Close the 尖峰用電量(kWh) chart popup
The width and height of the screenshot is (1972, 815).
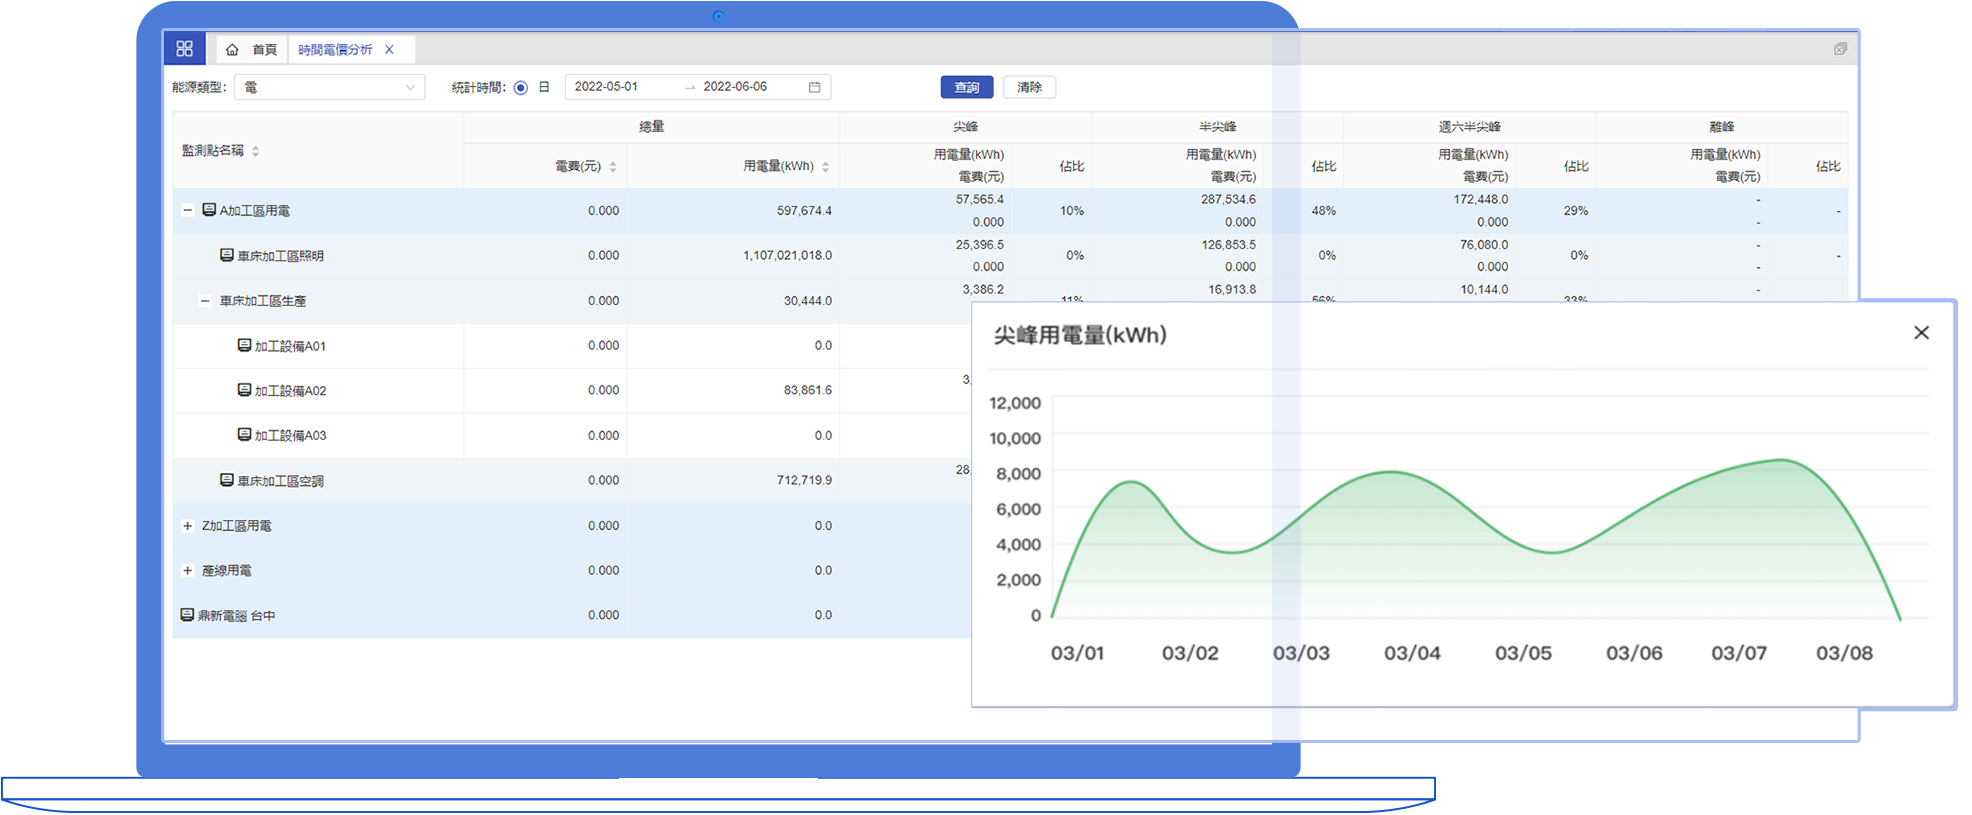1920,333
